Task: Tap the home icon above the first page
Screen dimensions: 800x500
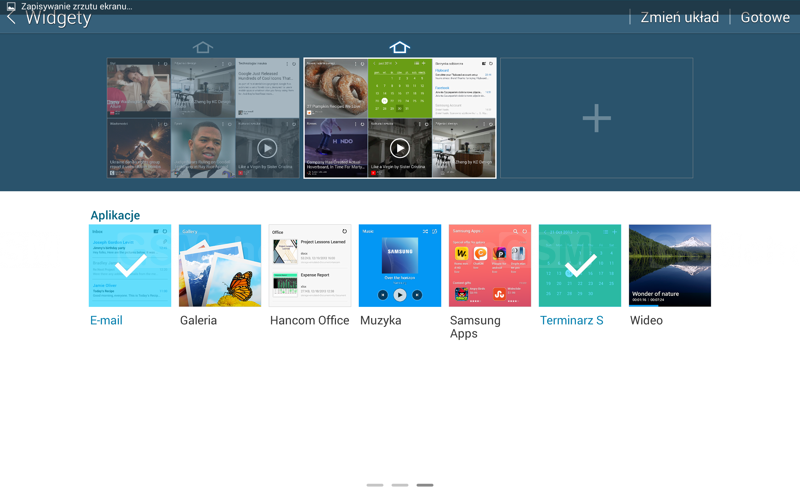Action: point(203,47)
